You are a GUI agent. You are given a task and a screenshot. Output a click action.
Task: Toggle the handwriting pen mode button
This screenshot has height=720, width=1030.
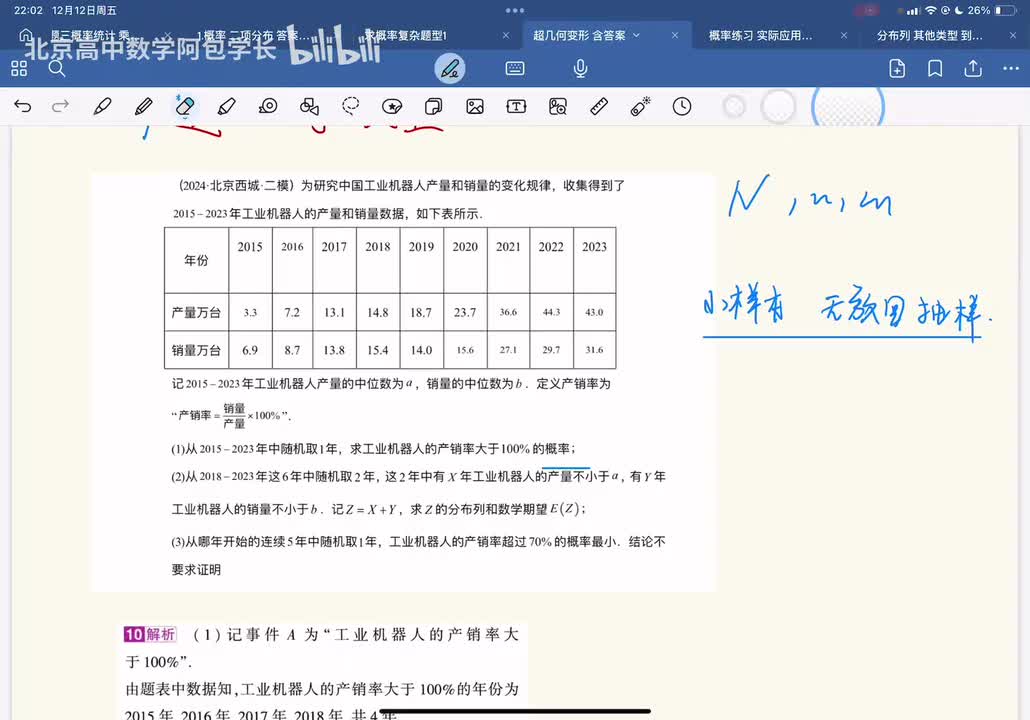click(450, 68)
